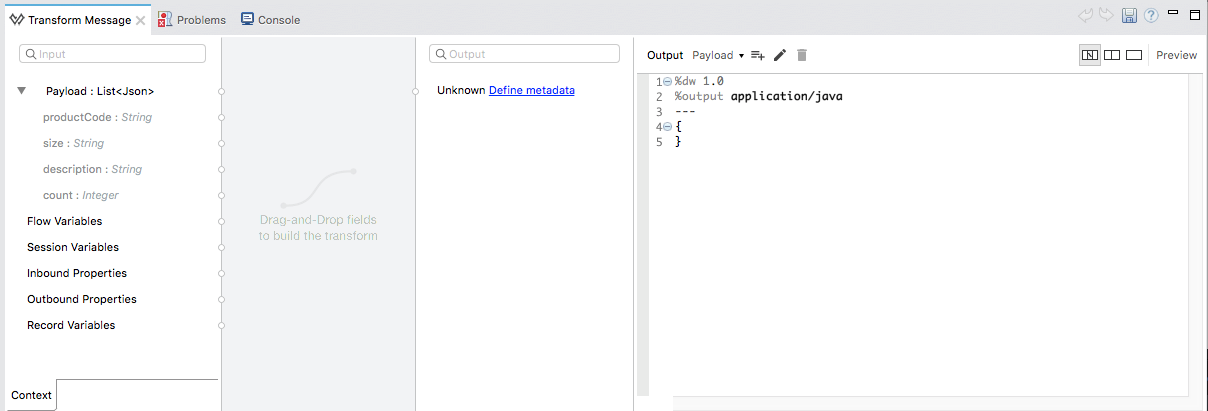Click the redo arrow icon

1106,15
